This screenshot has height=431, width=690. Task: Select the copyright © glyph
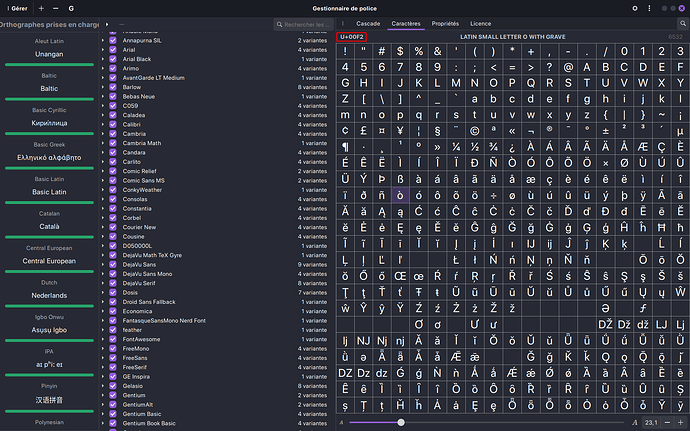click(474, 131)
